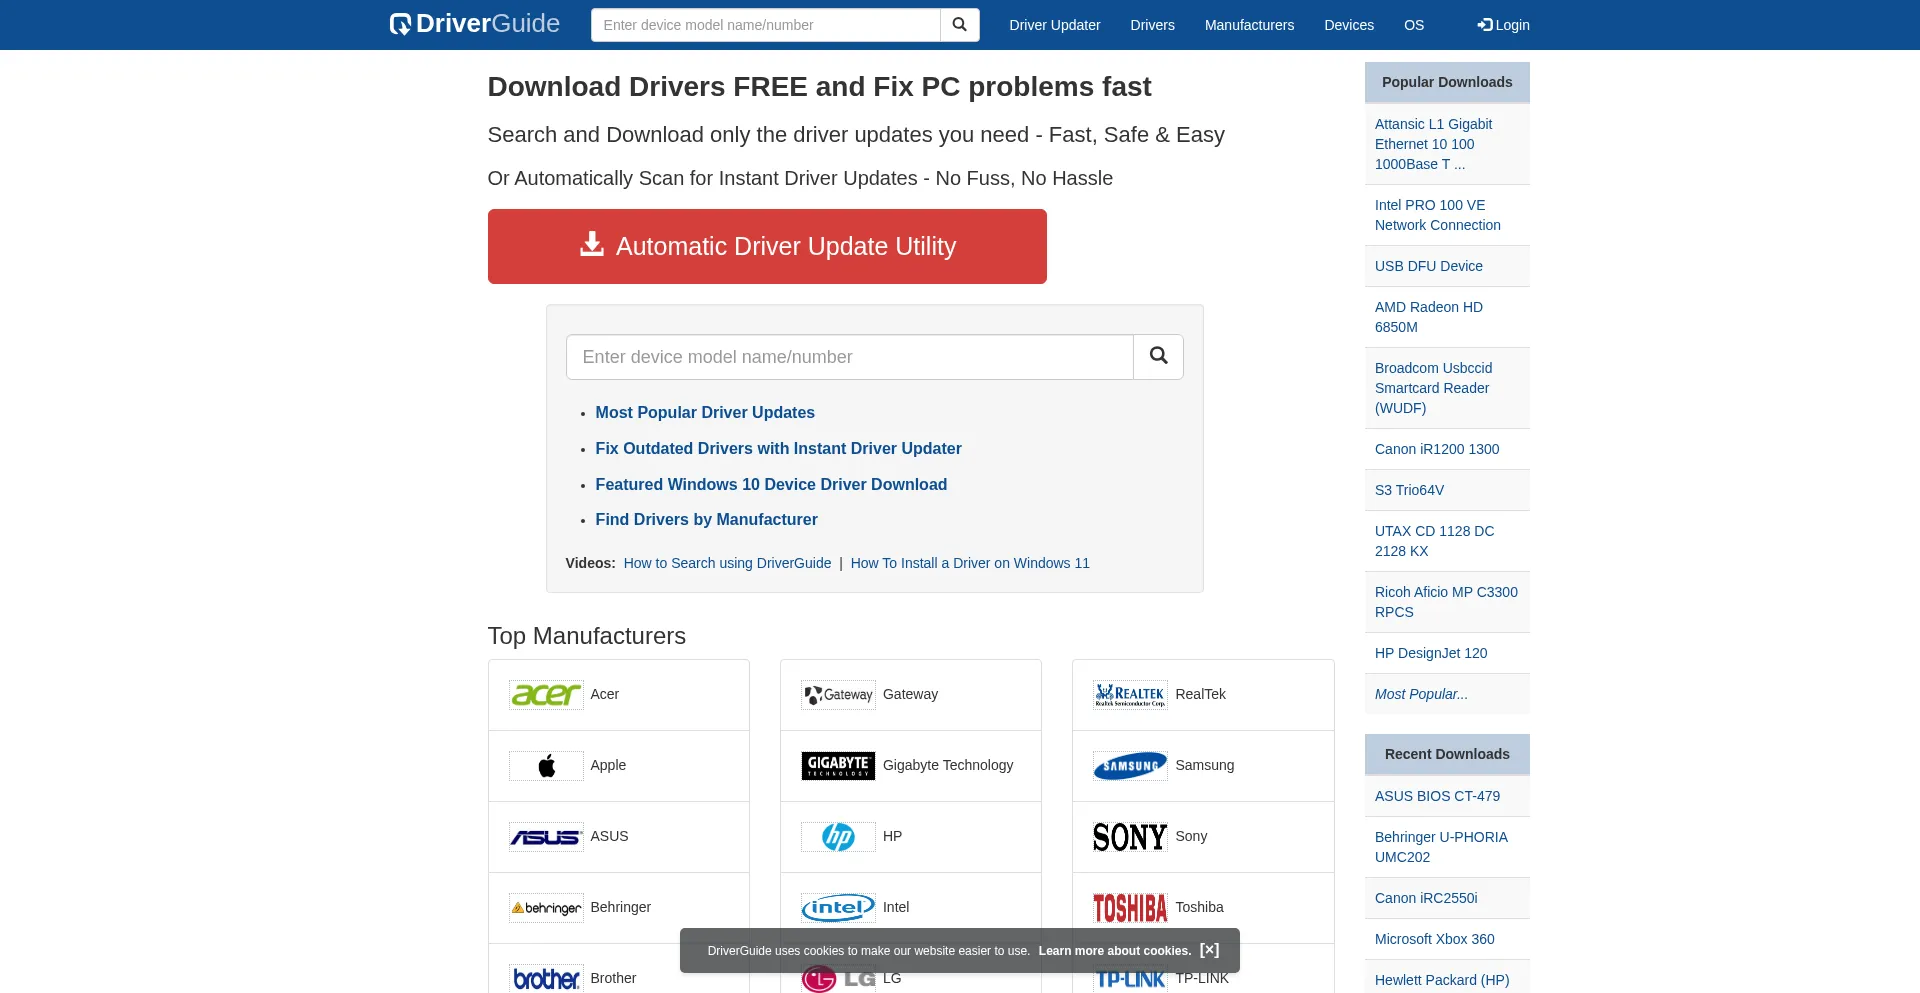Open How To Install a Driver on Windows 11
The height and width of the screenshot is (993, 1920).
coord(970,563)
